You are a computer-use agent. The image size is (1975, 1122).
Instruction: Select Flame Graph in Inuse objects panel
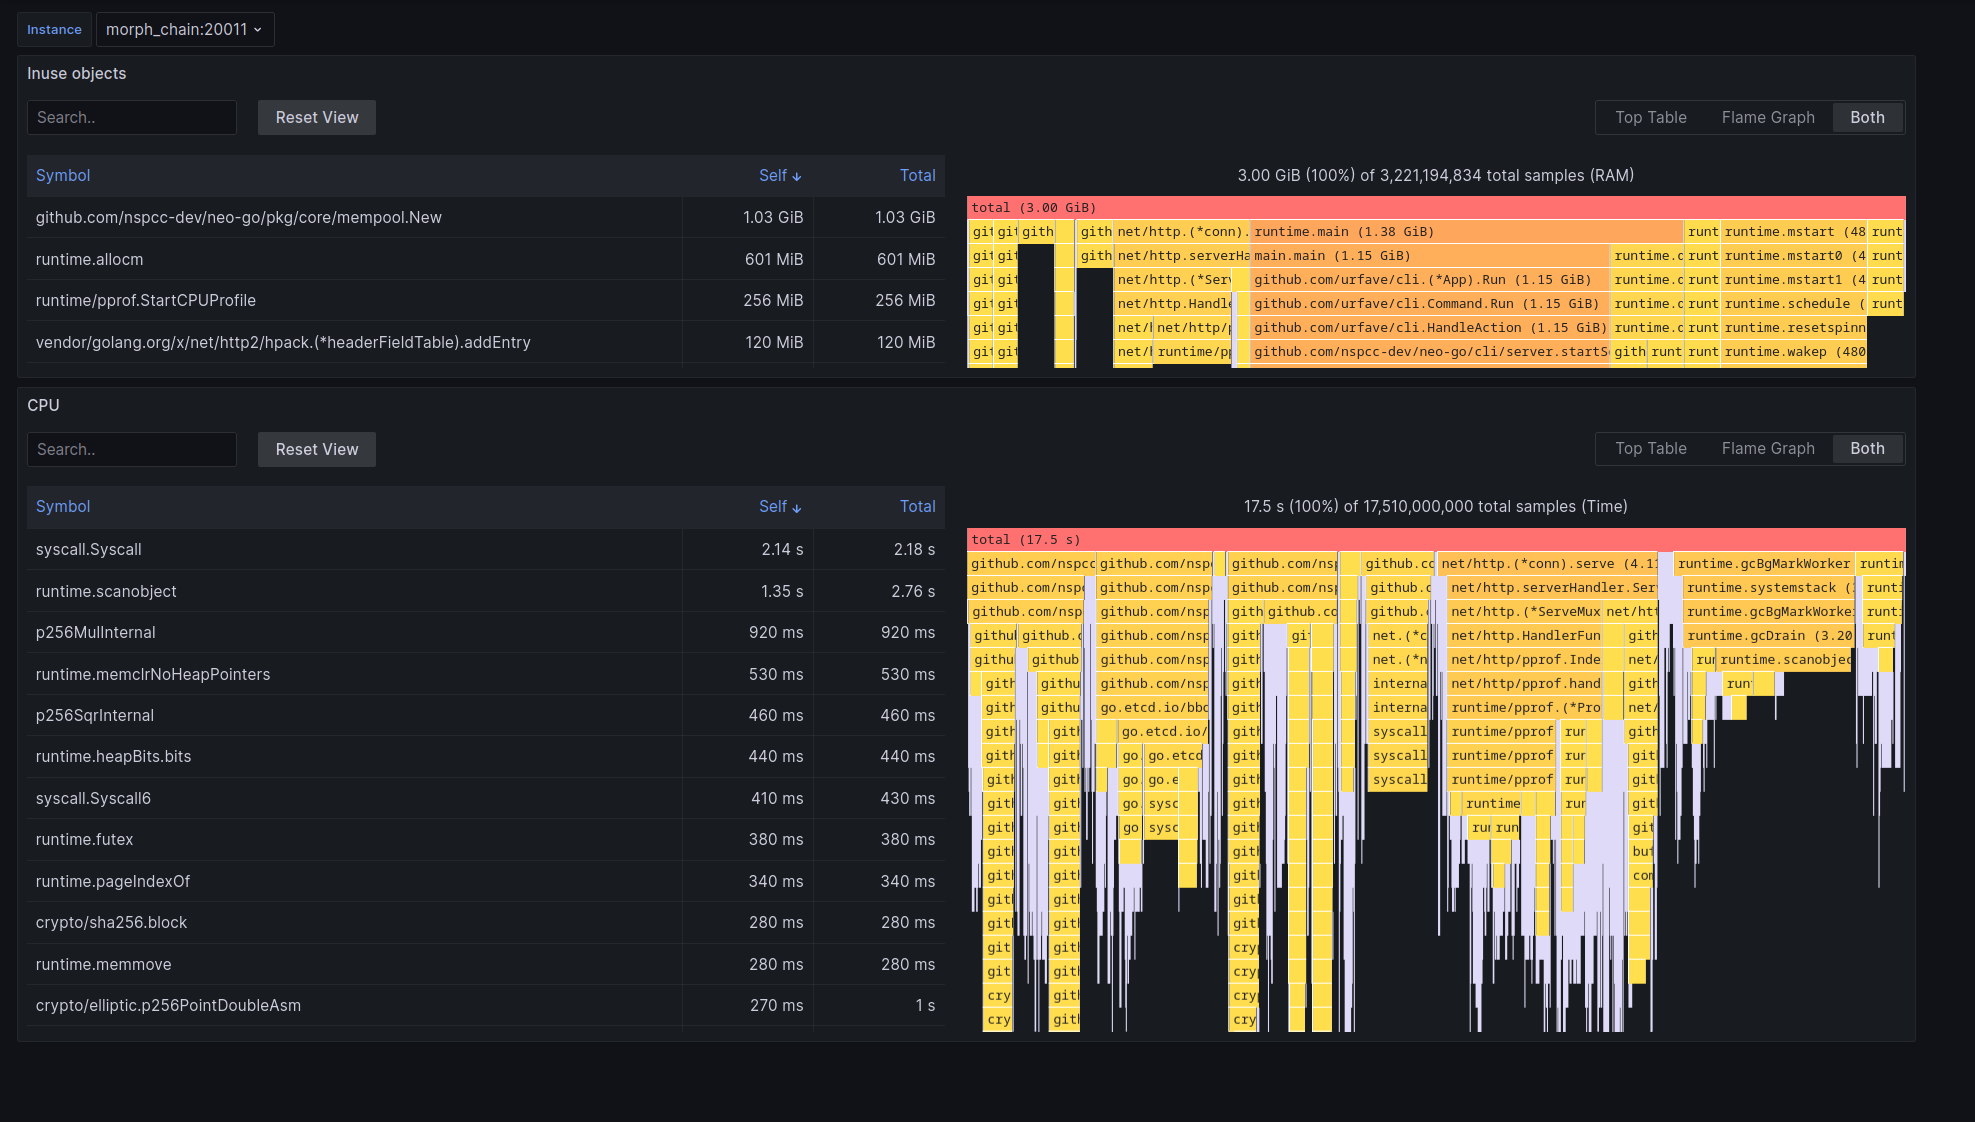[1768, 117]
